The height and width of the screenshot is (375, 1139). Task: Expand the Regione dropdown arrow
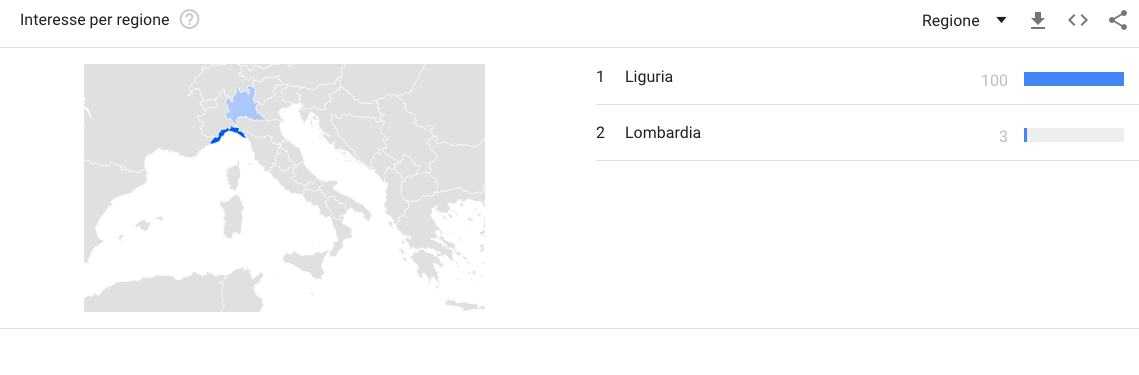click(x=1001, y=20)
